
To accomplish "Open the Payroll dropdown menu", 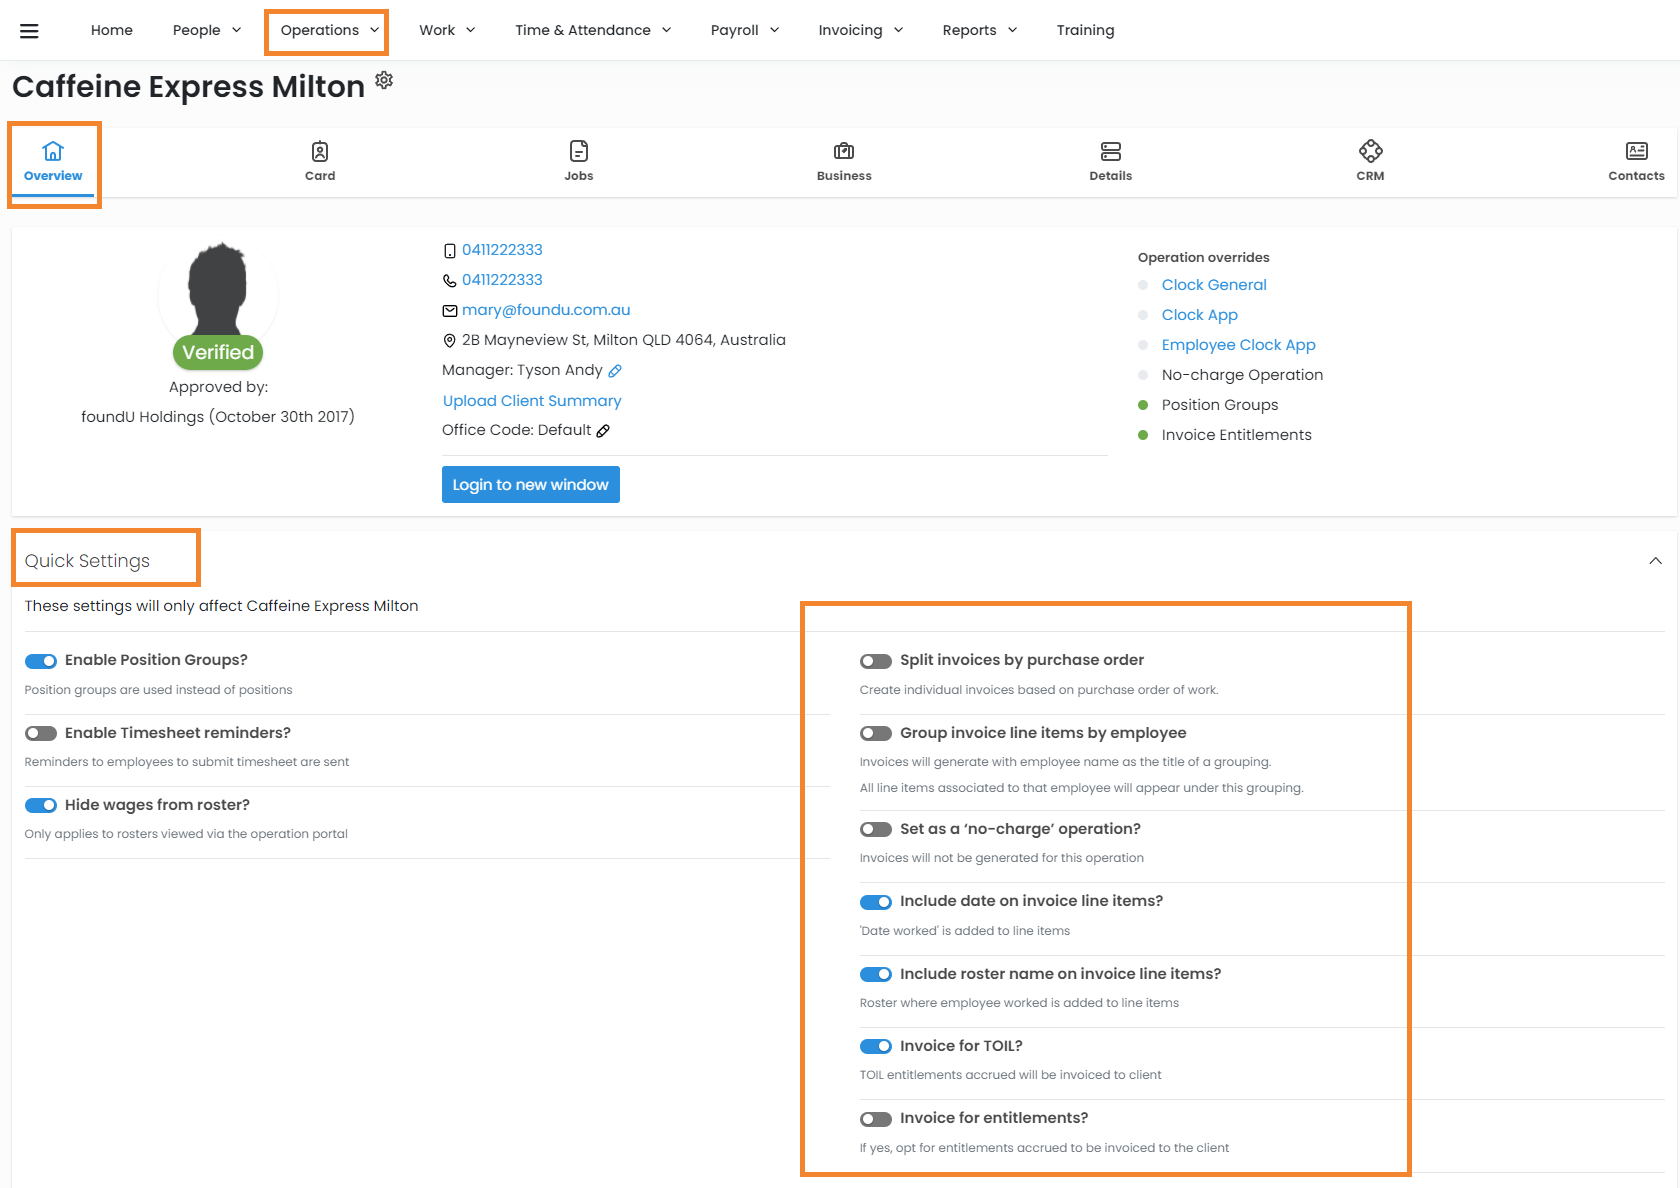I will 744,31.
